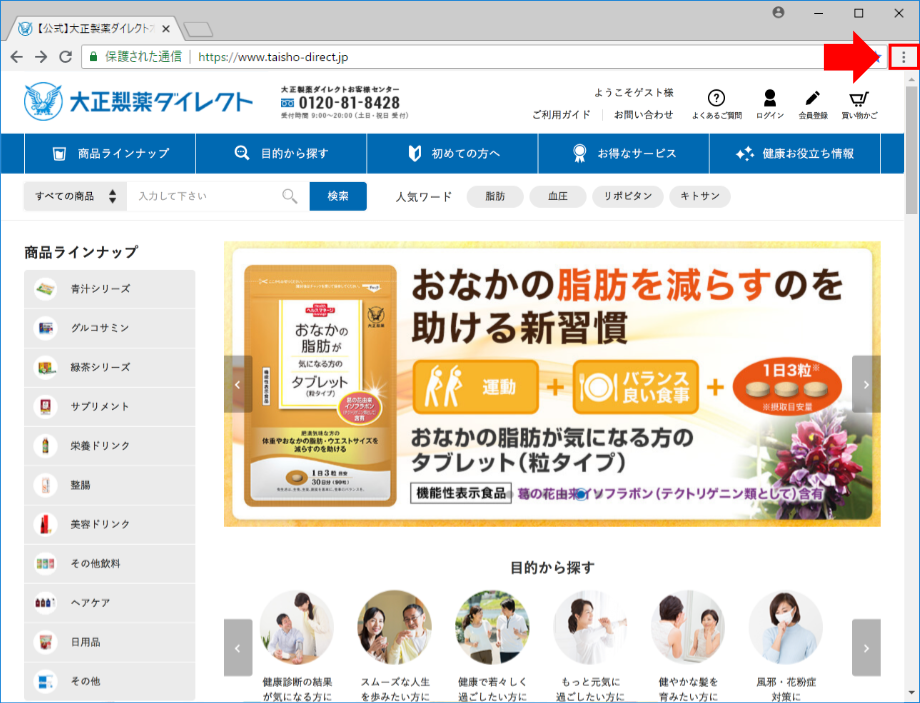This screenshot has height=703, width=920.
Task: Click the おなかの脂肪 tablet banner
Action: click(x=552, y=384)
